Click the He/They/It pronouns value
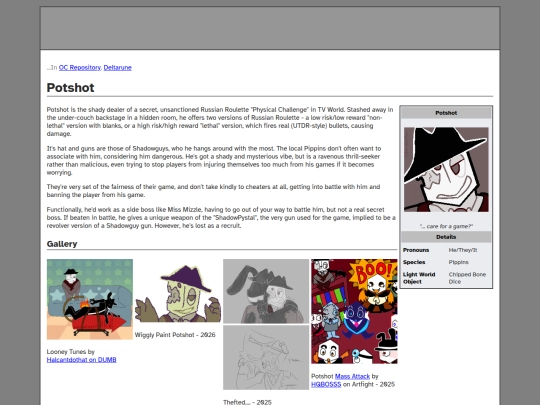 coord(463,250)
